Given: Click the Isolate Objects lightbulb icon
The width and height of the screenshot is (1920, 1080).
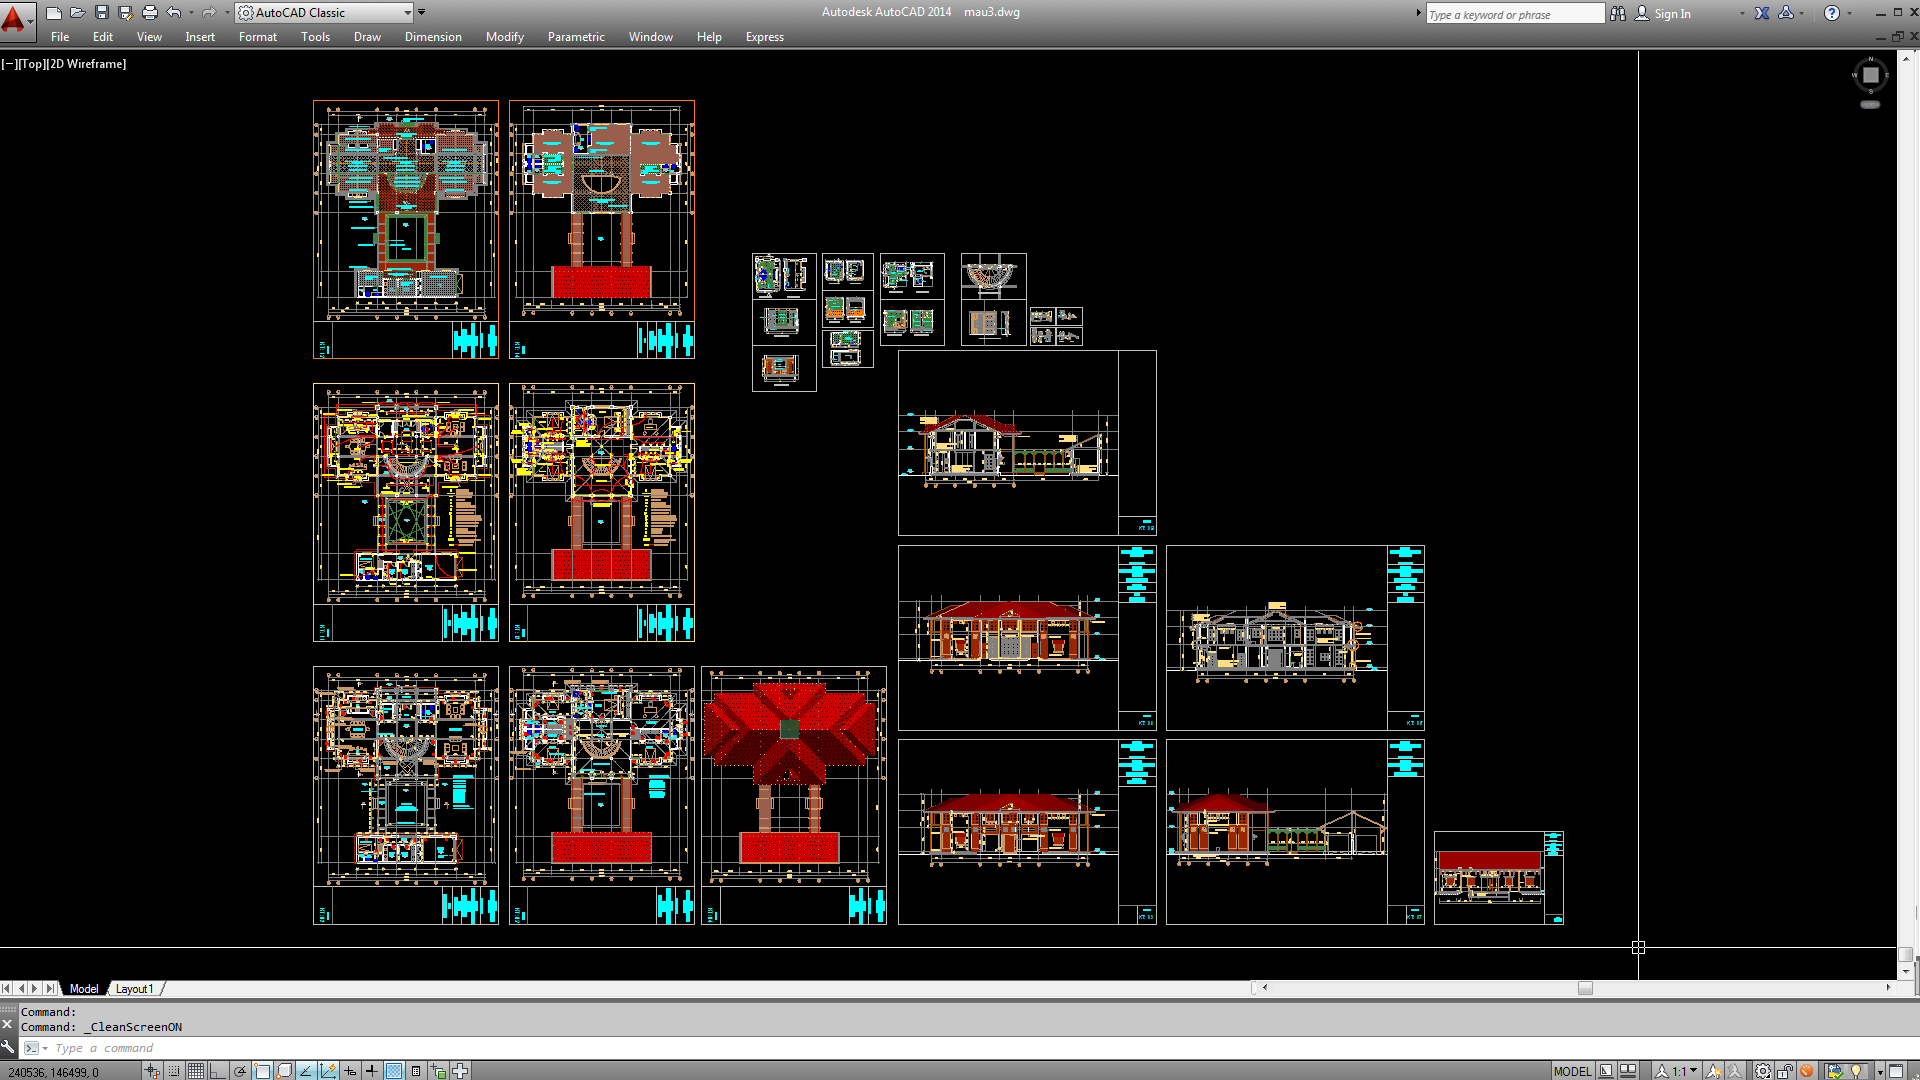Looking at the screenshot, I should [x=1857, y=1071].
